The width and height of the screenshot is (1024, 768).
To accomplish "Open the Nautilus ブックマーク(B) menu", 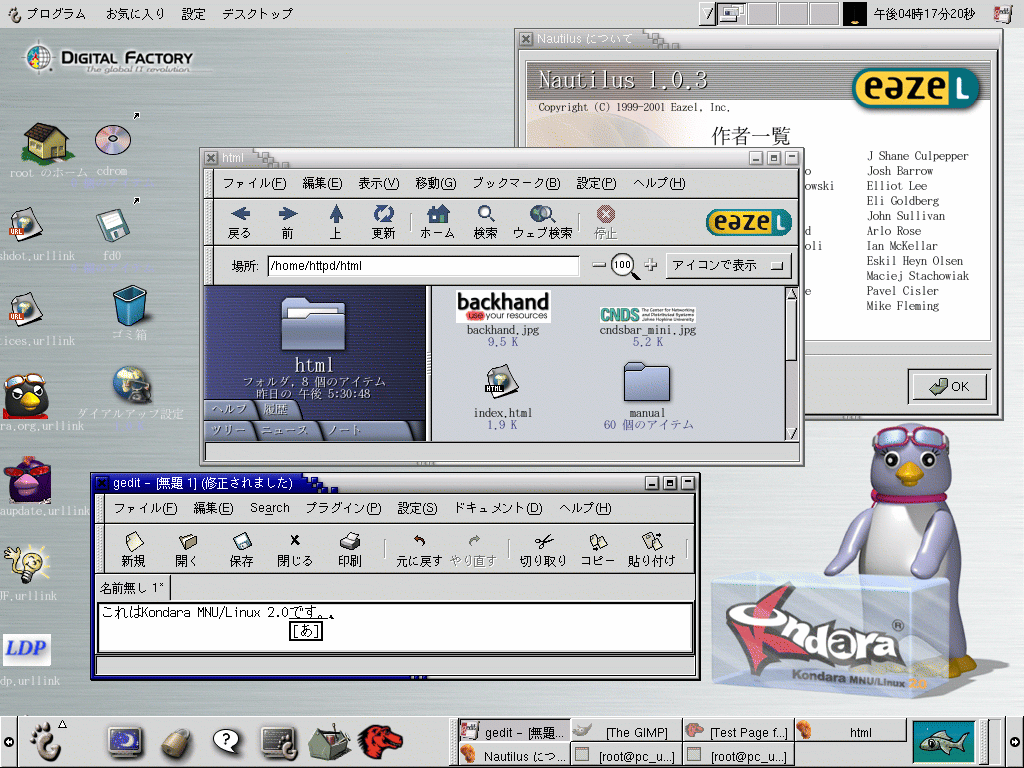I will [x=517, y=183].
